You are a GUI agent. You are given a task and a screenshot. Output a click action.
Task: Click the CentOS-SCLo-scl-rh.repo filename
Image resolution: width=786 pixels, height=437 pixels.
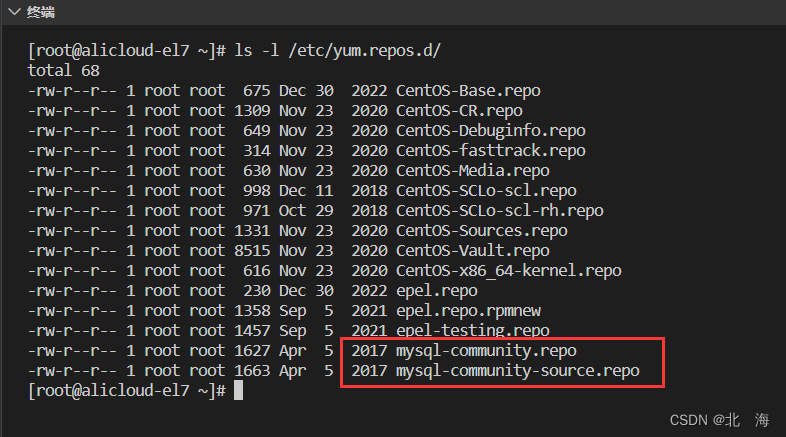(500, 211)
